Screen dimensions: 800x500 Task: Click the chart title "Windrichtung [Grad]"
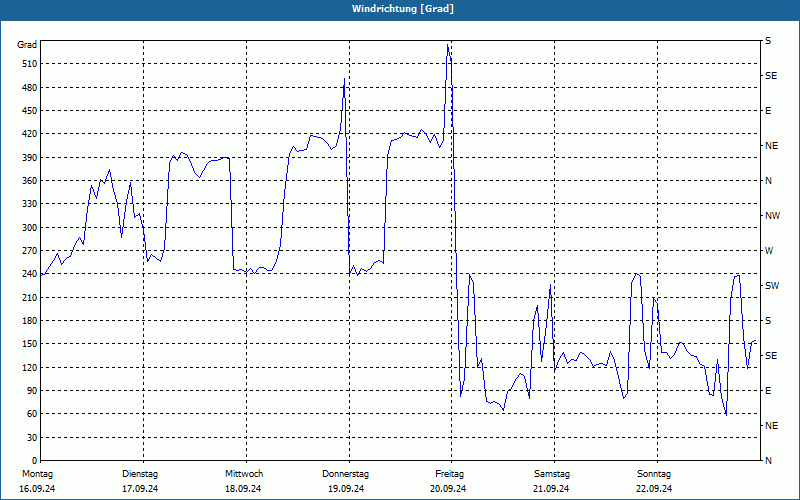[x=403, y=9]
